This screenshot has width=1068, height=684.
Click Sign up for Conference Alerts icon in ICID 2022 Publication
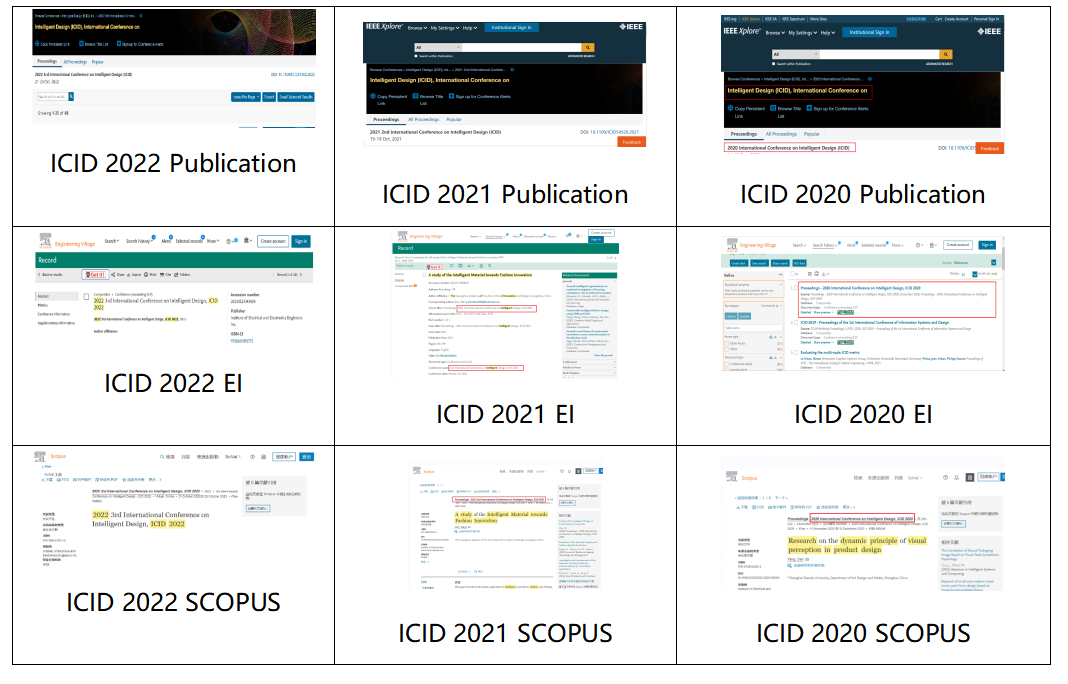coord(119,44)
